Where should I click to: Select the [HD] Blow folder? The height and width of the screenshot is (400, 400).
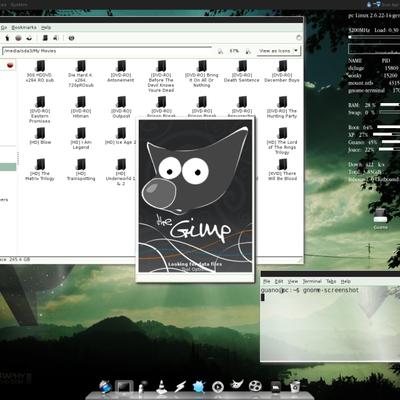(x=40, y=136)
